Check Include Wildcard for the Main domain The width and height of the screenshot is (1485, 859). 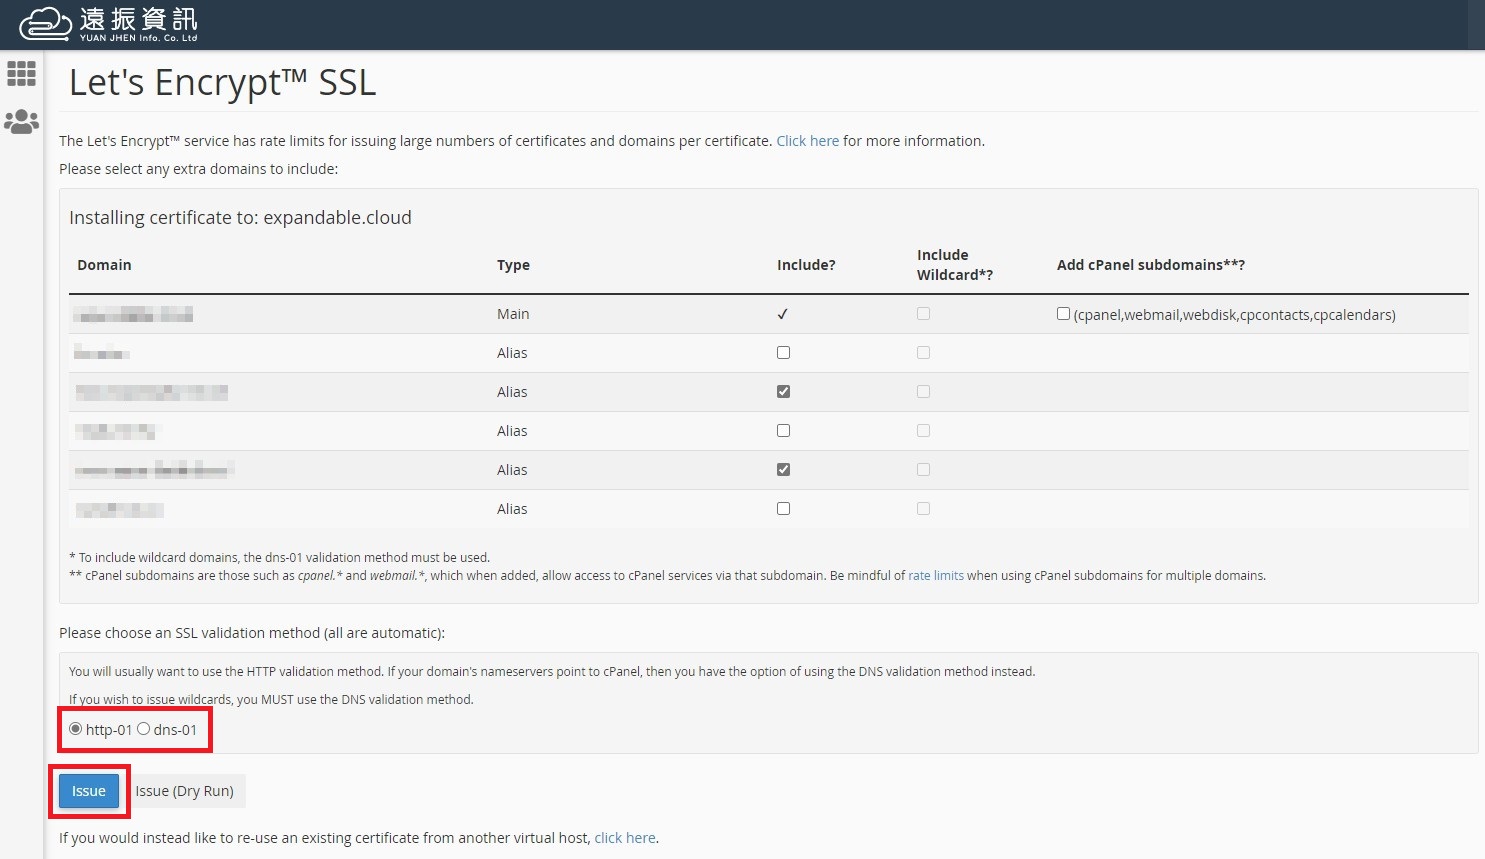click(923, 313)
